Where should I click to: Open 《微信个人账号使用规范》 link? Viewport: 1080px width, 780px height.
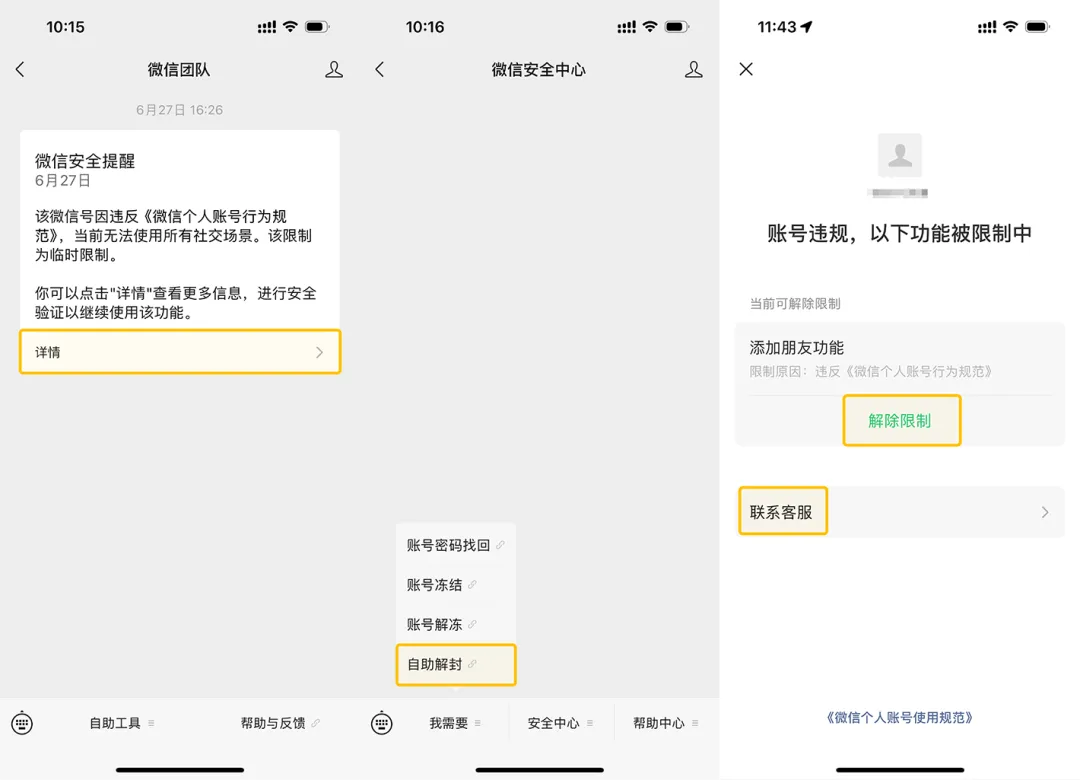tap(900, 717)
